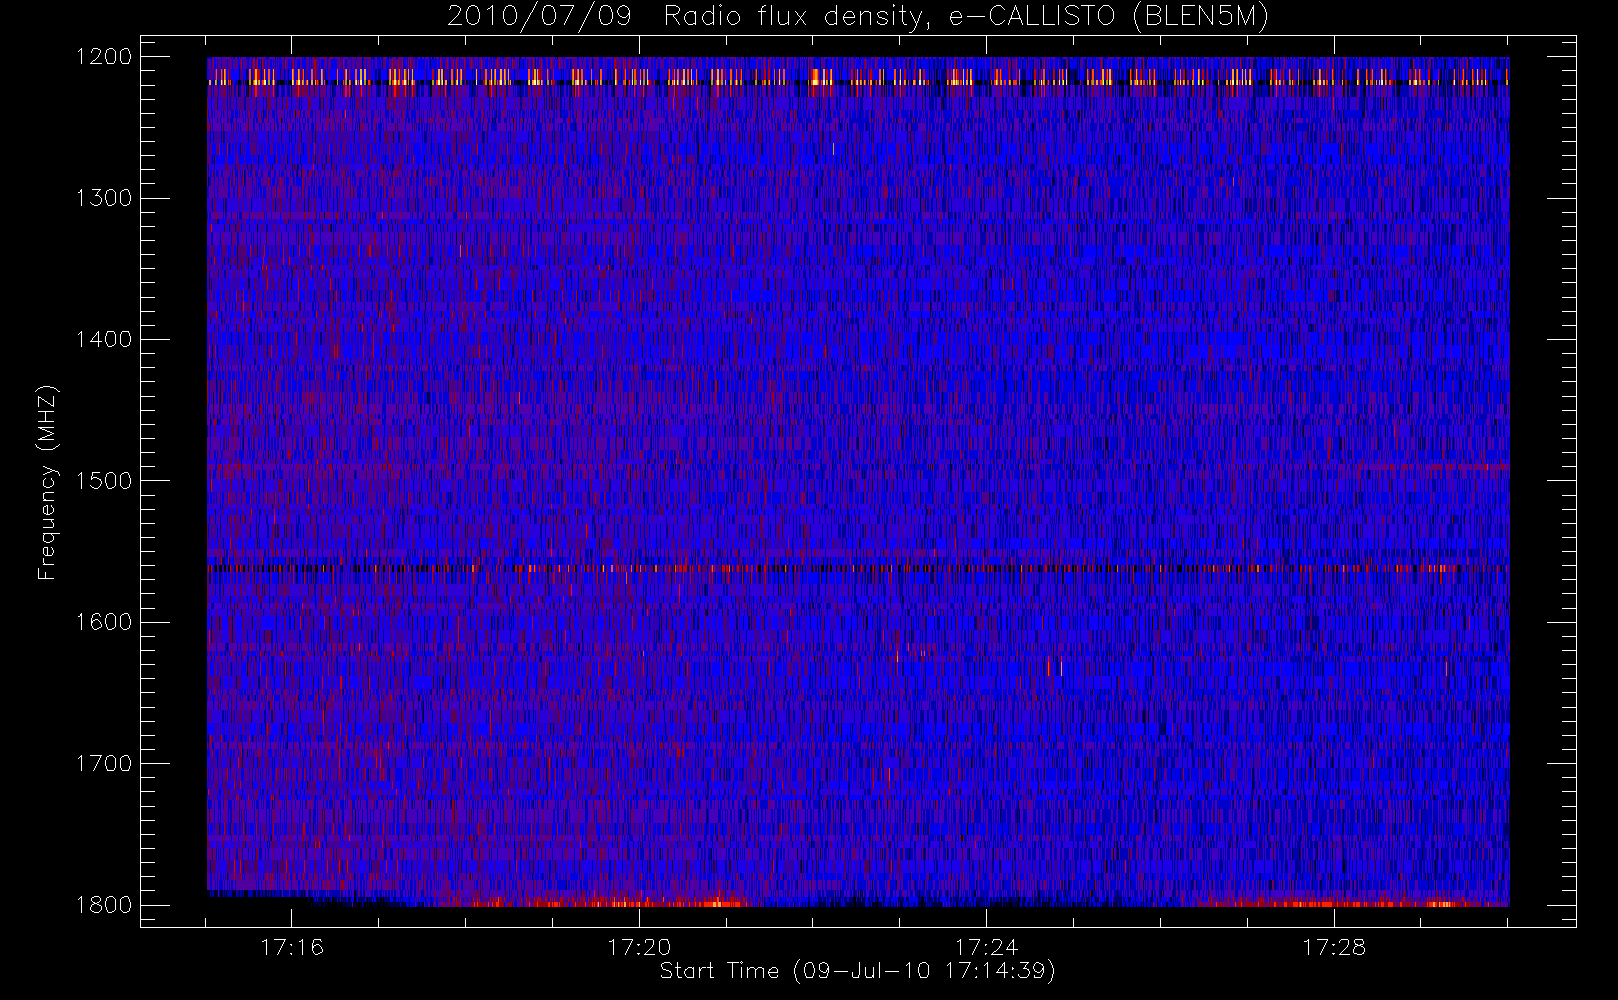1618x1000 pixels.
Task: Click the 1500 frequency tick label
Action: point(104,481)
